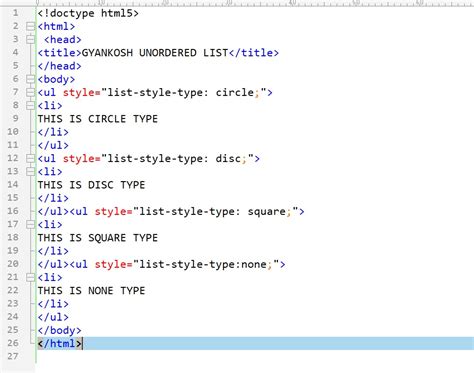Click the red style attribute on line 7
Image resolution: width=474 pixels, height=373 pixels.
point(79,92)
